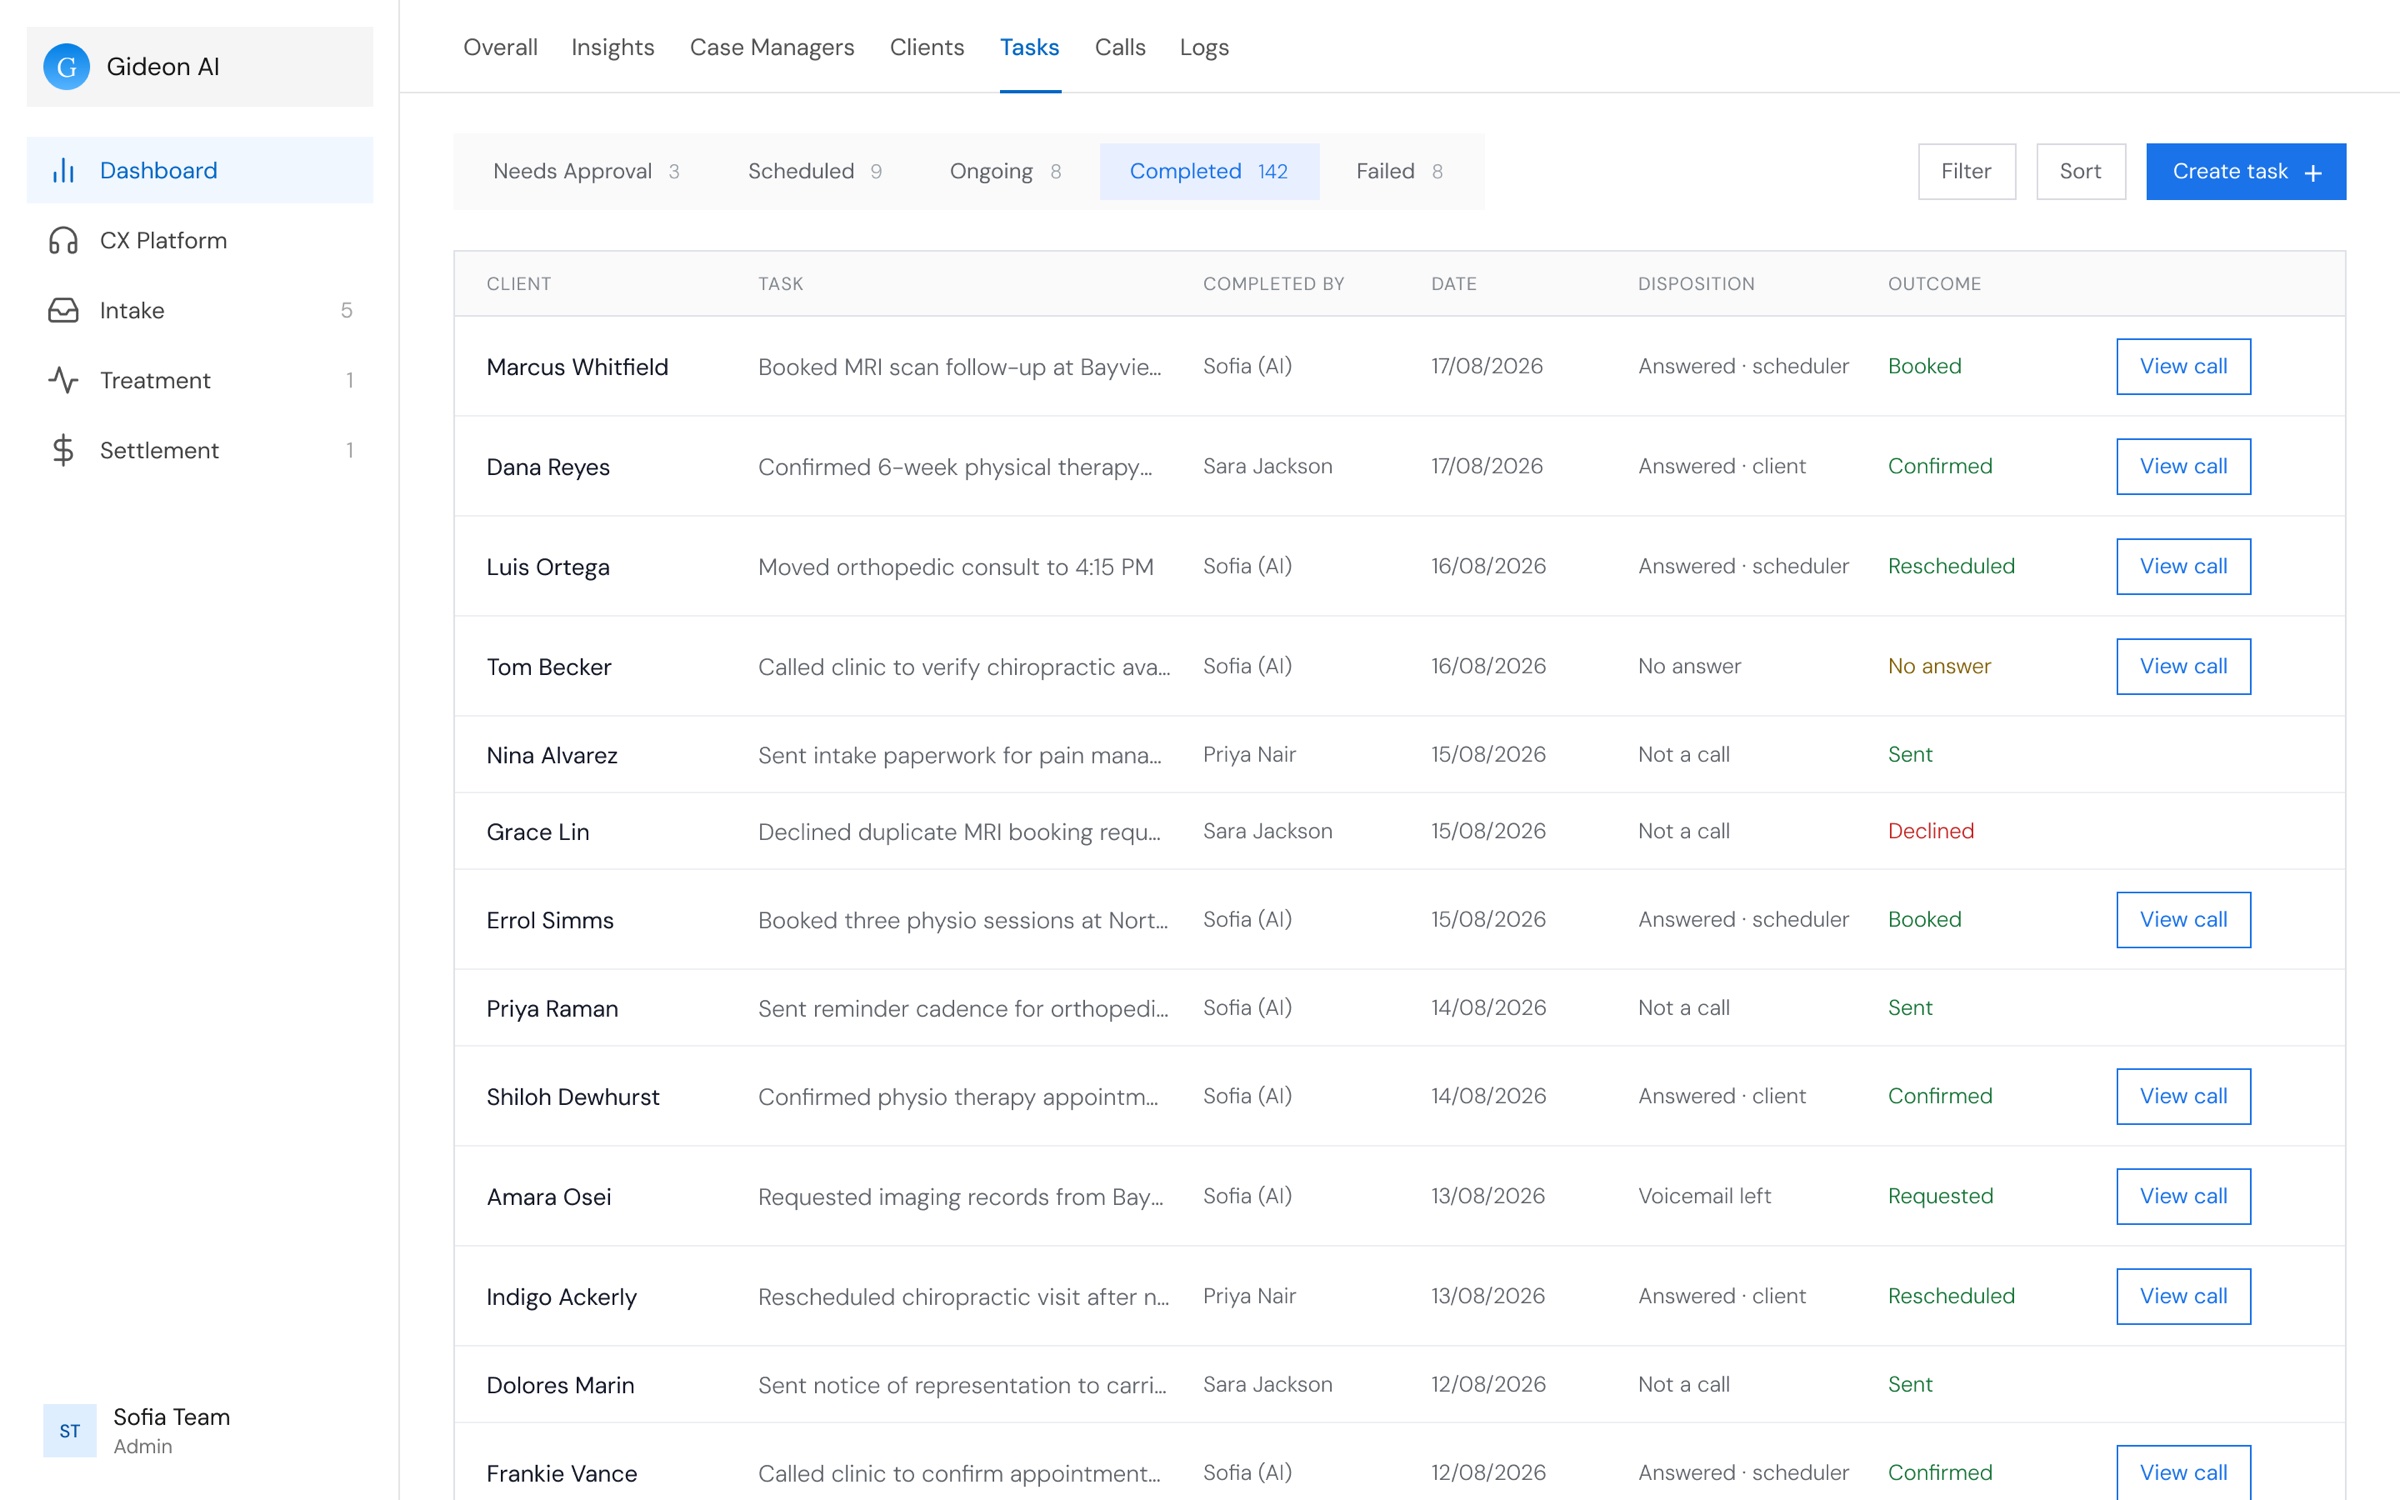The width and height of the screenshot is (2400, 1500).
Task: Click the CX Platform headphones icon
Action: pos(63,240)
